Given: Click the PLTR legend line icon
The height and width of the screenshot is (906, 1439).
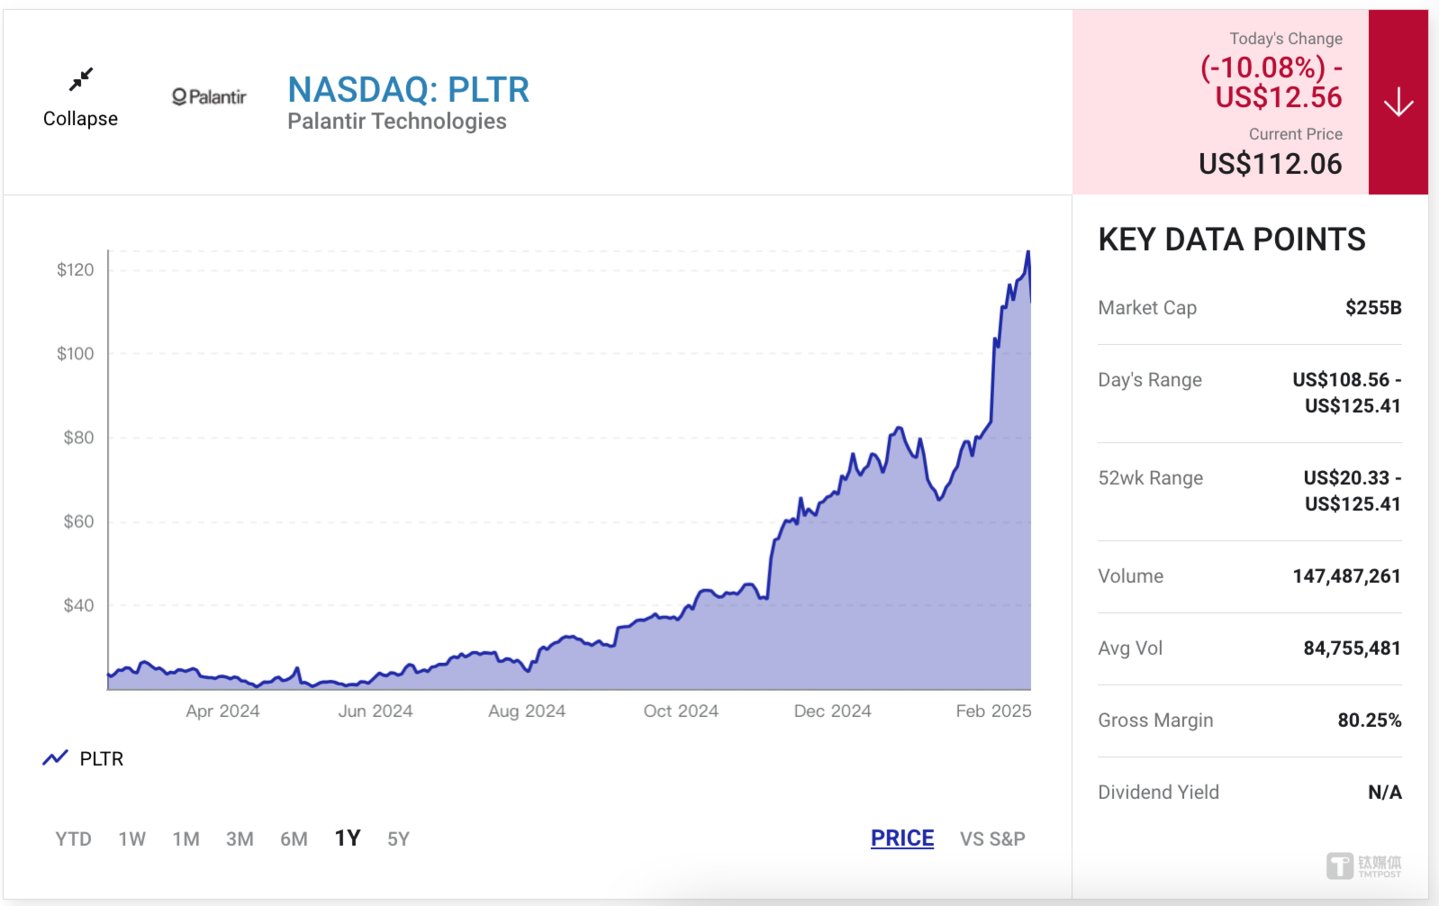Looking at the screenshot, I should pos(55,758).
